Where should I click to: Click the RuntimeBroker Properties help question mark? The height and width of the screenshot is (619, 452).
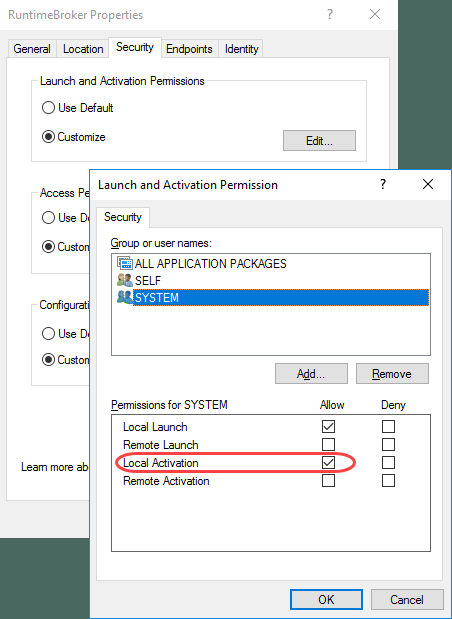tap(330, 15)
